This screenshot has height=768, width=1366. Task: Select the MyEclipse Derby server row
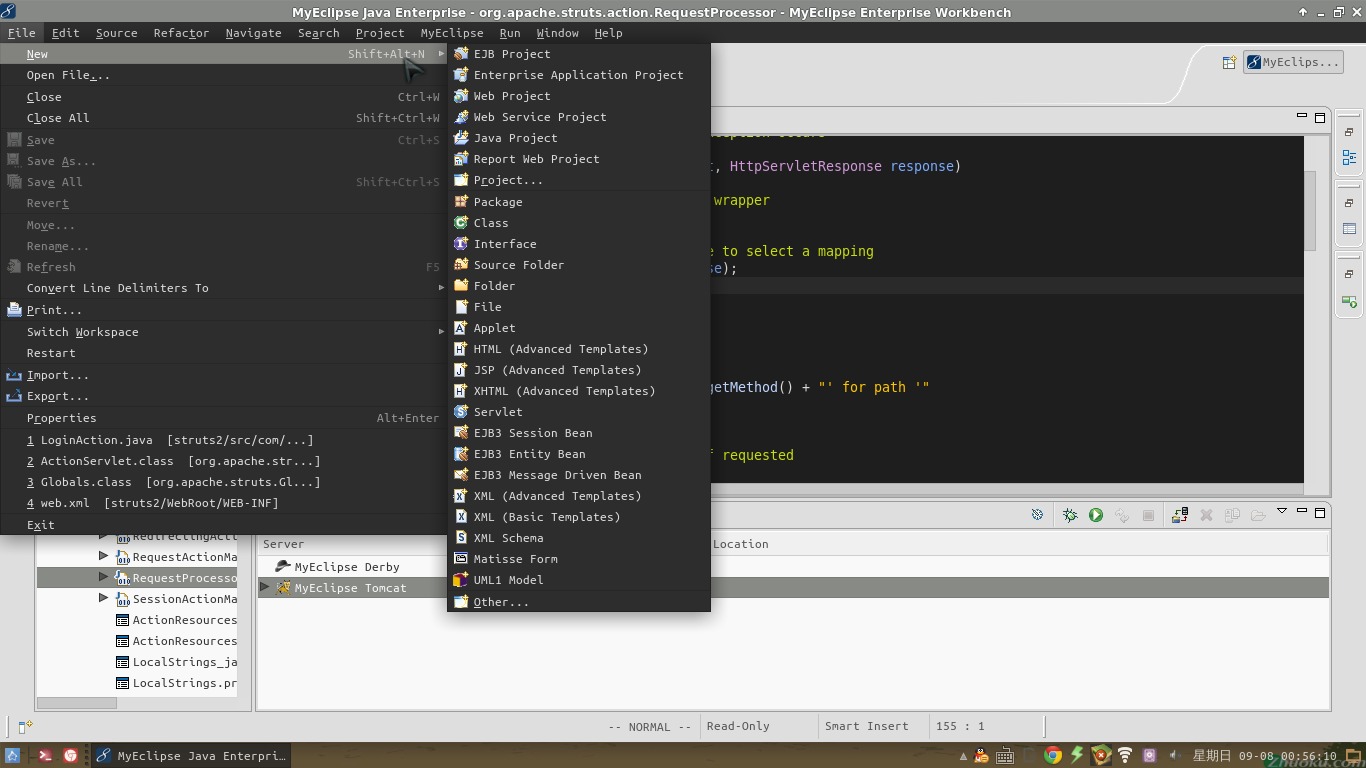pyautogui.click(x=794, y=567)
